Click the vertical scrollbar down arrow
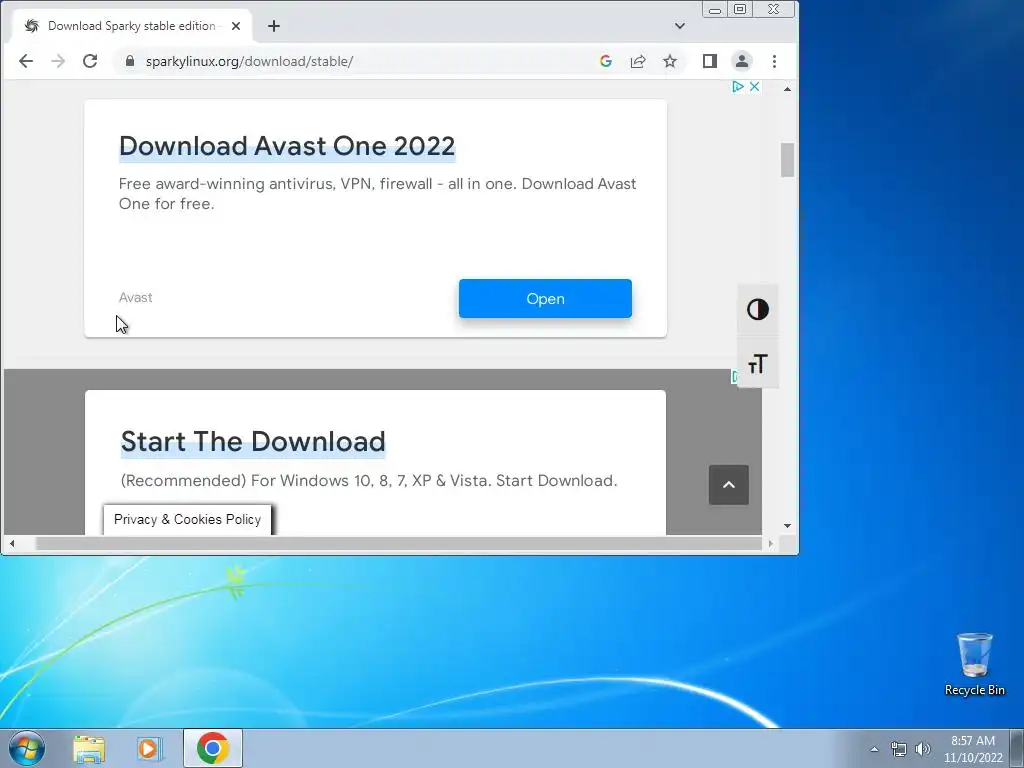The image size is (1024, 768). (x=788, y=526)
